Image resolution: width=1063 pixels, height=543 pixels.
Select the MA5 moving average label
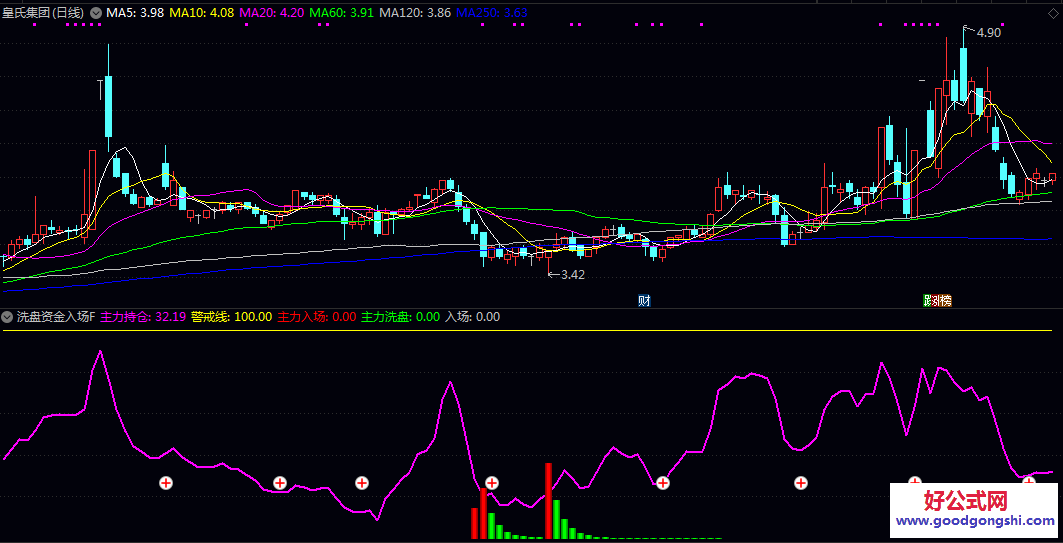pyautogui.click(x=135, y=13)
